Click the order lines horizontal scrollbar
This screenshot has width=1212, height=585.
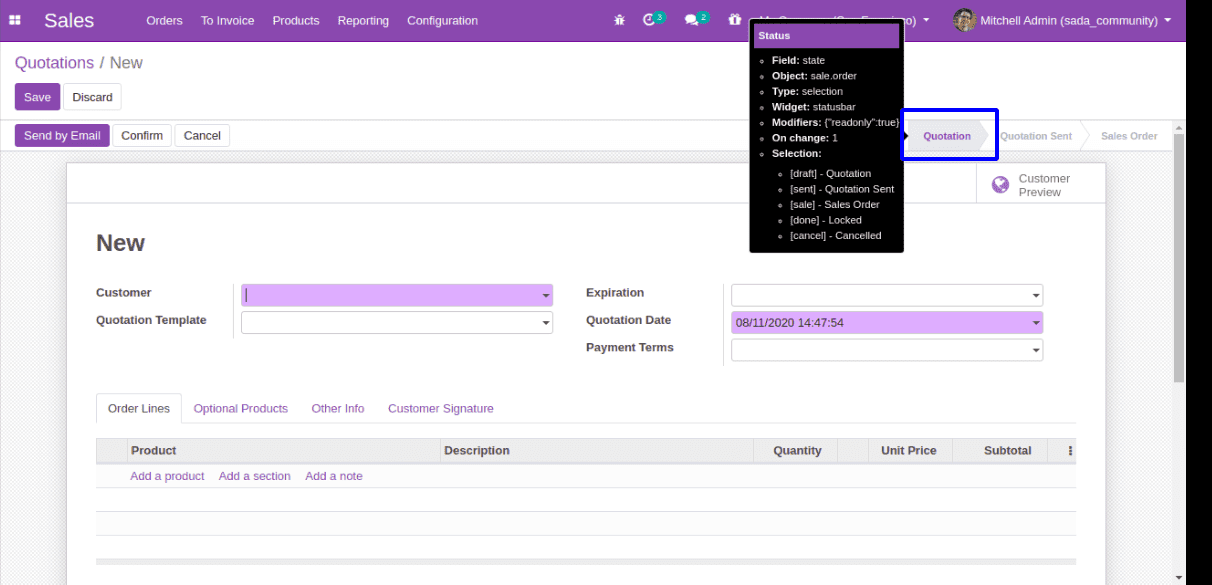coord(586,562)
